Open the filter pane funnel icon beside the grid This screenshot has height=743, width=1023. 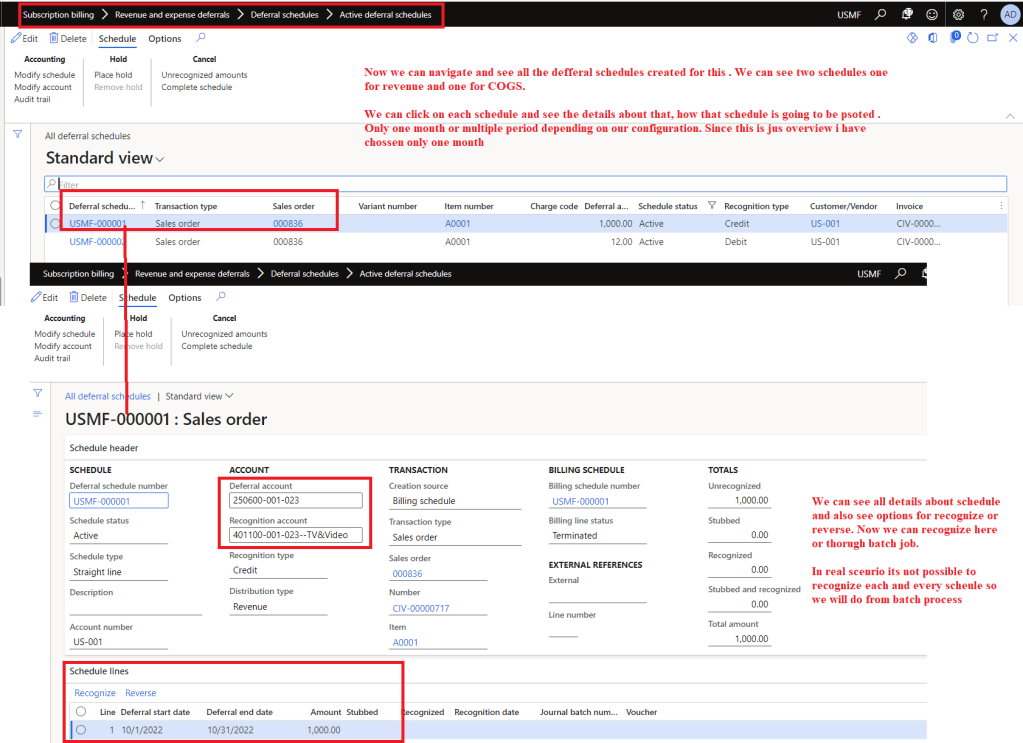click(17, 133)
